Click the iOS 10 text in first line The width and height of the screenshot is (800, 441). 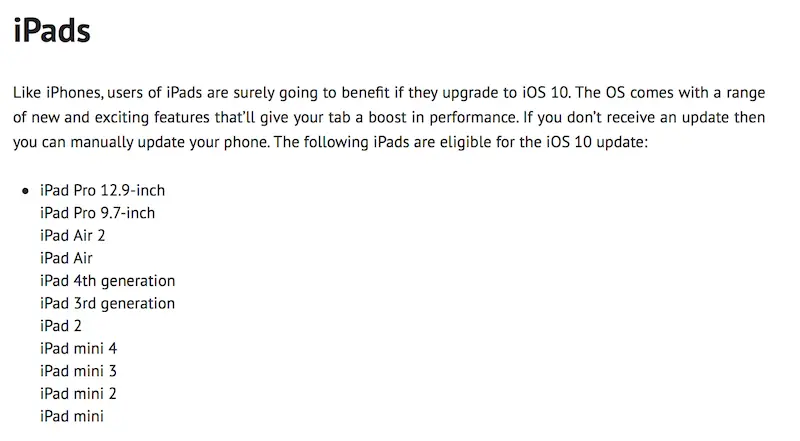[545, 92]
